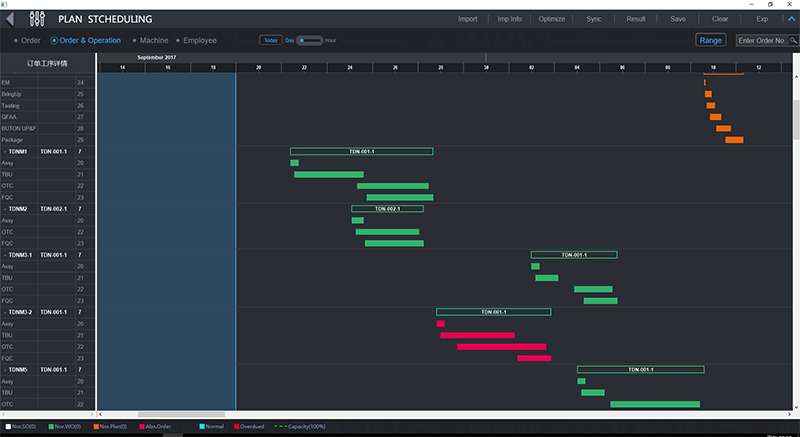Image resolution: width=800 pixels, height=437 pixels.
Task: Click the Normal cyan legend icon
Action: [x=201, y=427]
